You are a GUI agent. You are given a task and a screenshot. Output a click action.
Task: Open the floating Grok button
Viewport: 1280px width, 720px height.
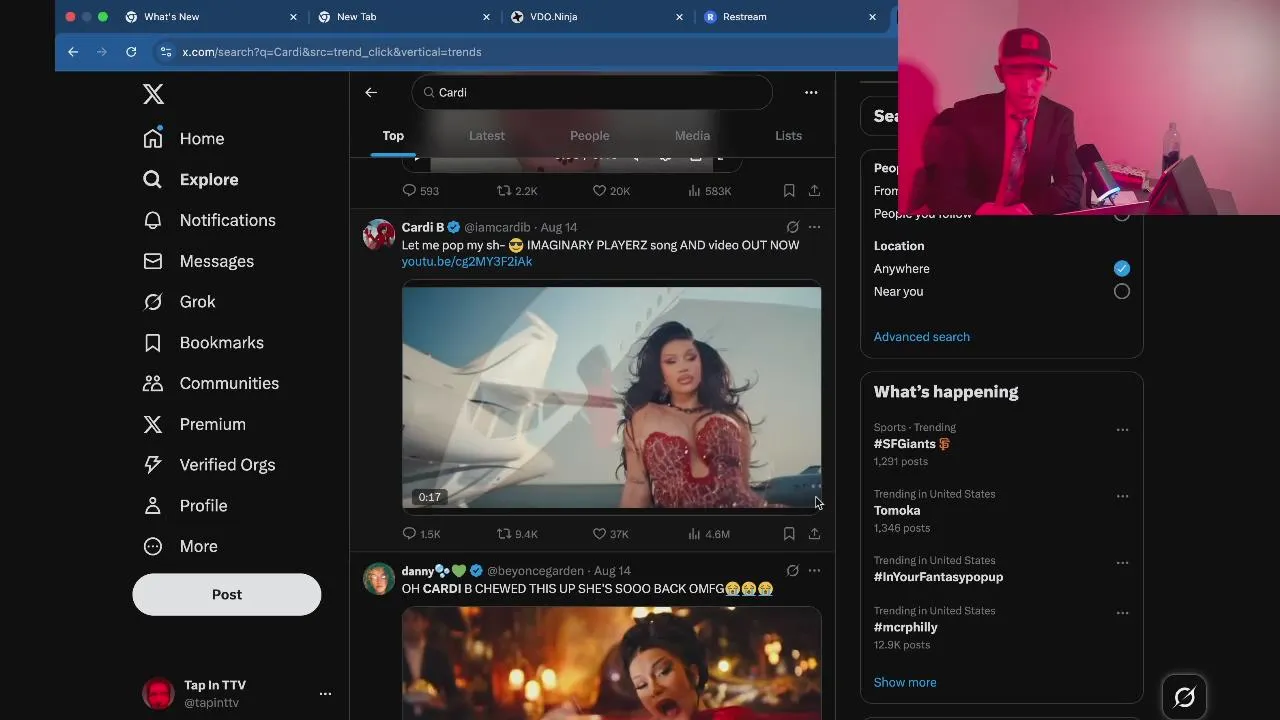point(1185,697)
